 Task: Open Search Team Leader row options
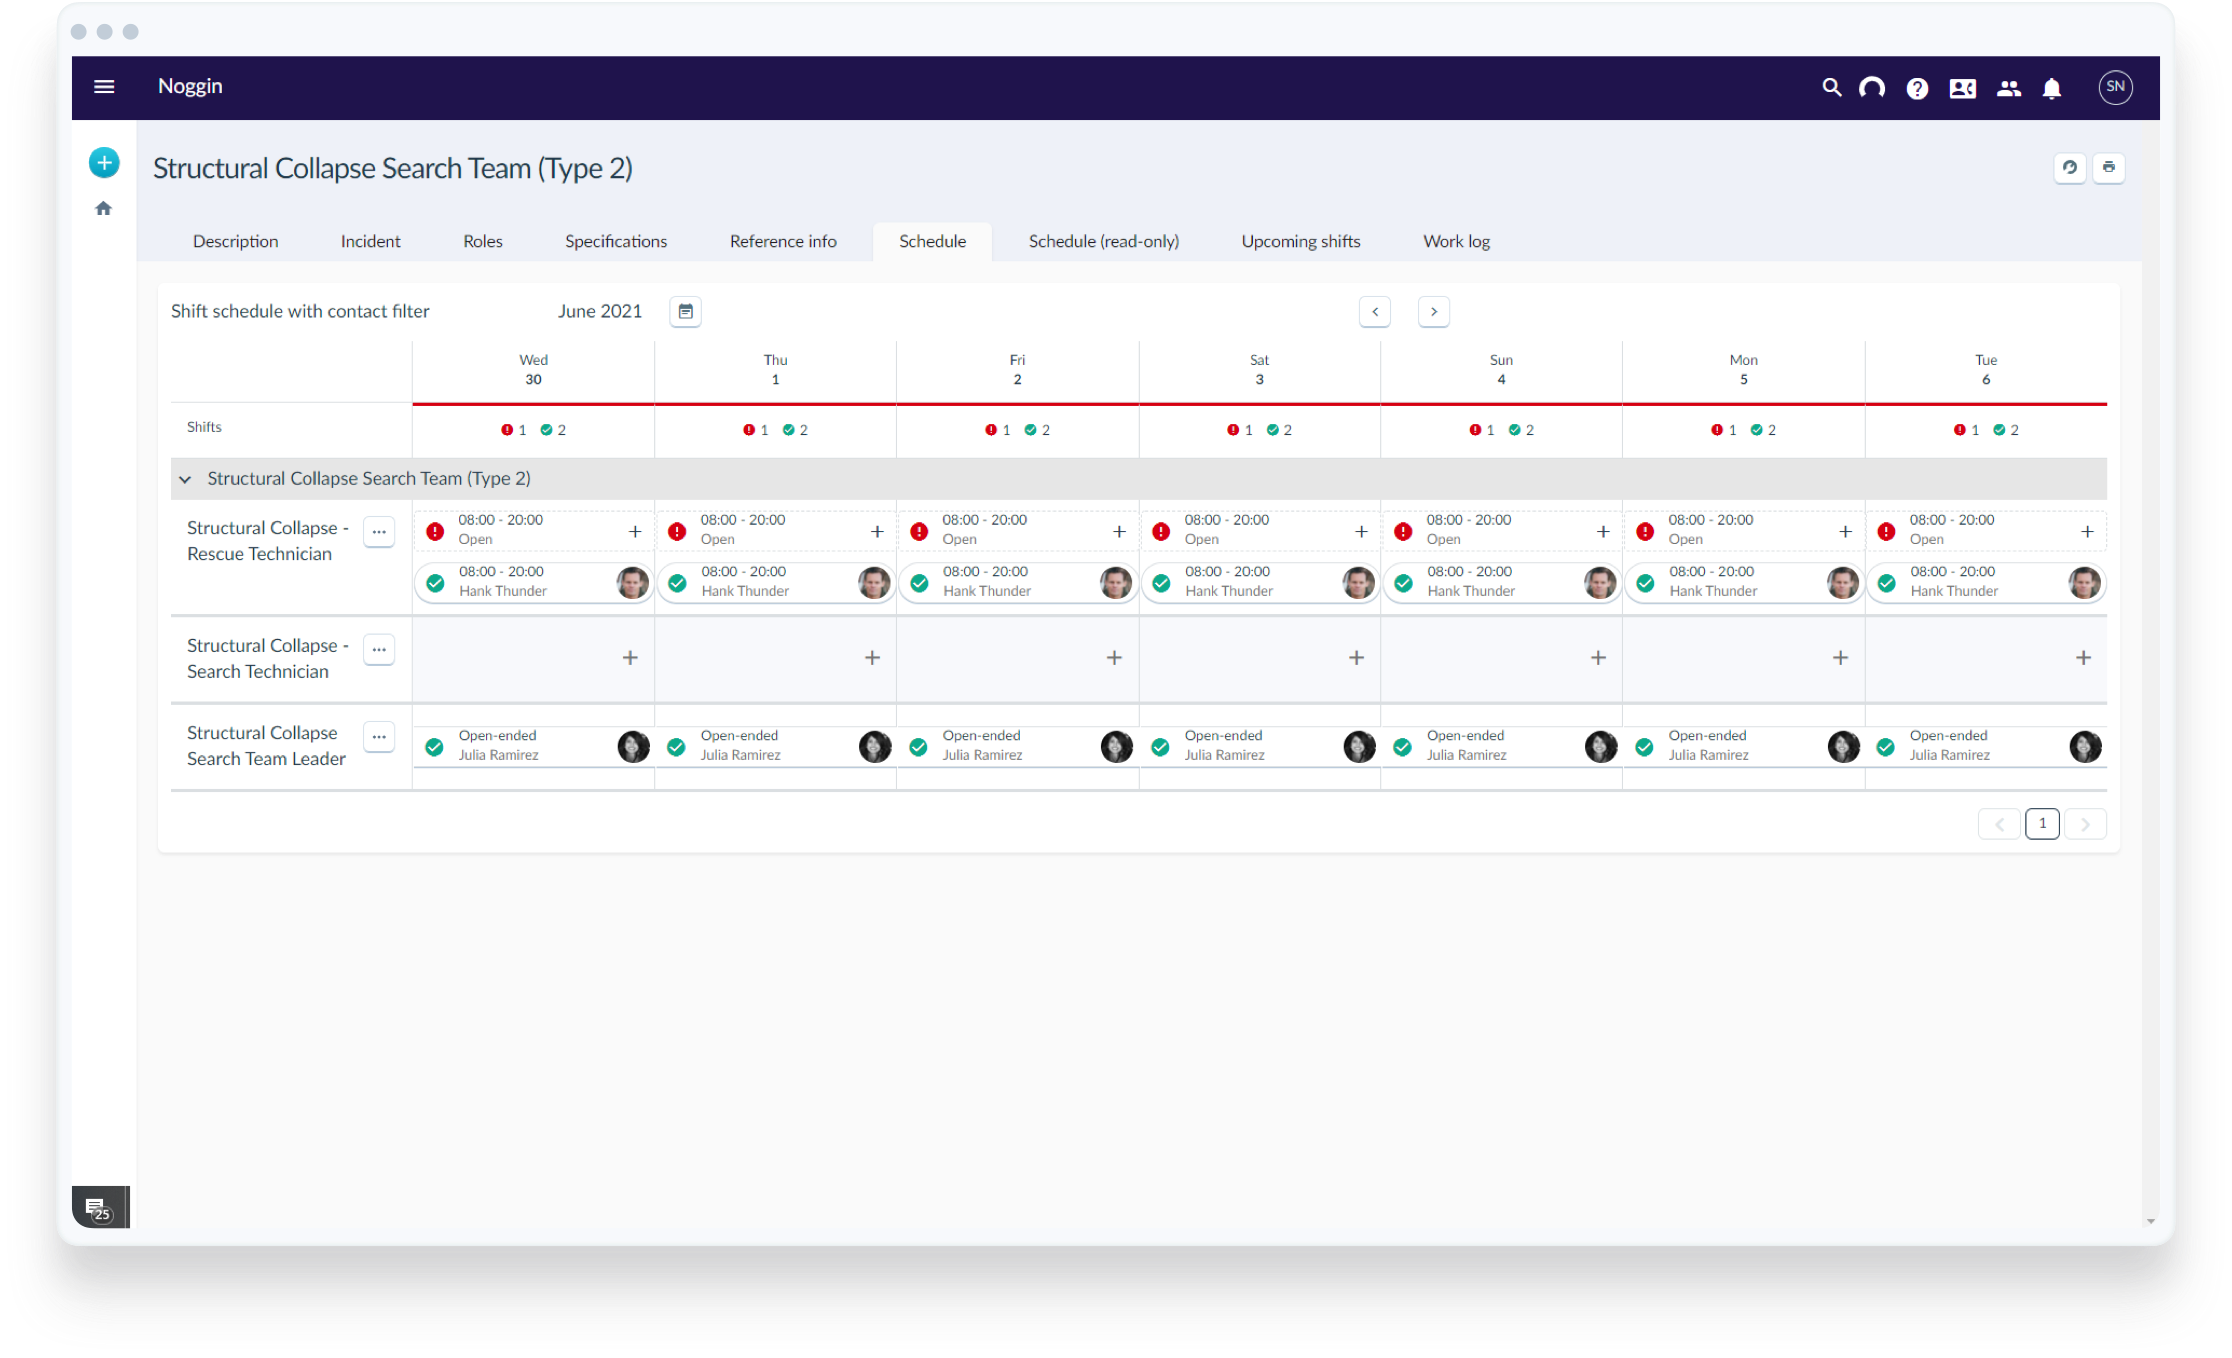tap(379, 737)
